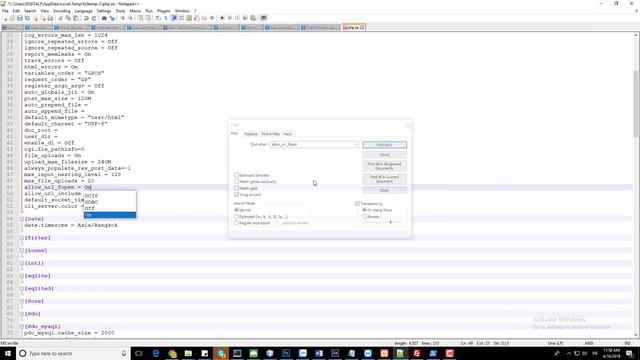Toggle the highlighted Indent Guide toolbar icon
Screen dimensions: 640x360
pos(173,18)
